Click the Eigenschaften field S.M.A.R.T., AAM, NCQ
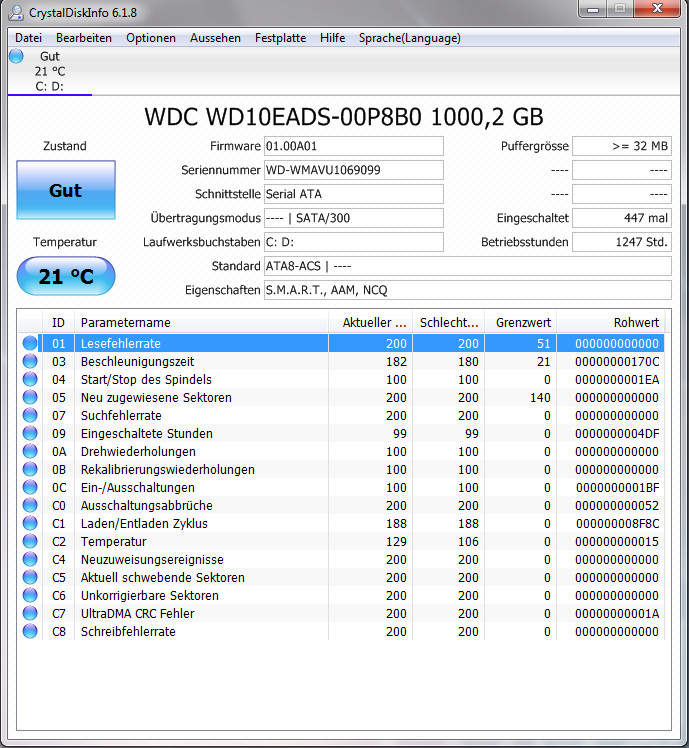Screen dimensions: 689x748 pyautogui.click(x=468, y=290)
